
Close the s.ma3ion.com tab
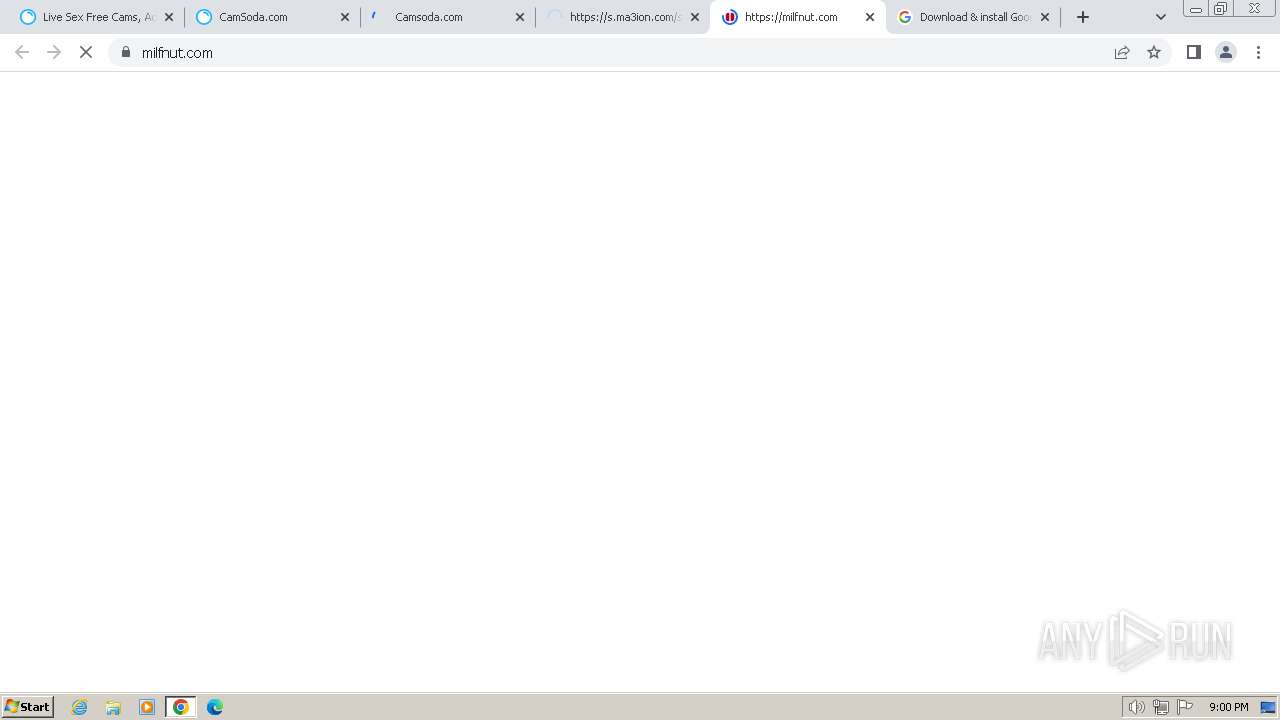tap(695, 17)
